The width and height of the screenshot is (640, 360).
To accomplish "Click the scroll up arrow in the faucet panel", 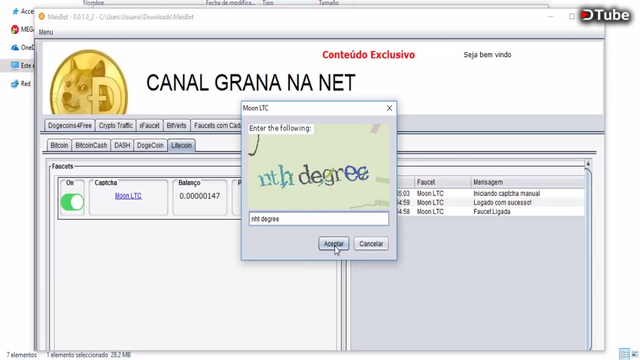I will pos(588,164).
